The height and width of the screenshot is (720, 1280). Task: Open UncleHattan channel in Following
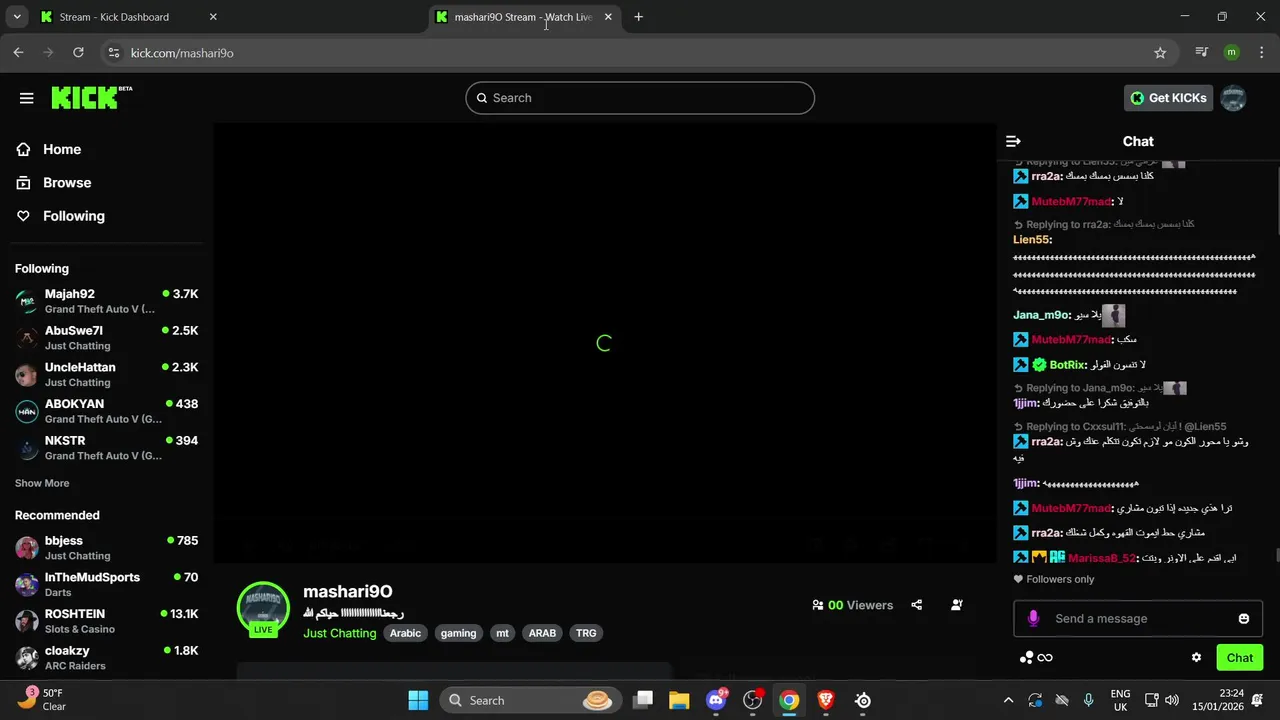106,374
